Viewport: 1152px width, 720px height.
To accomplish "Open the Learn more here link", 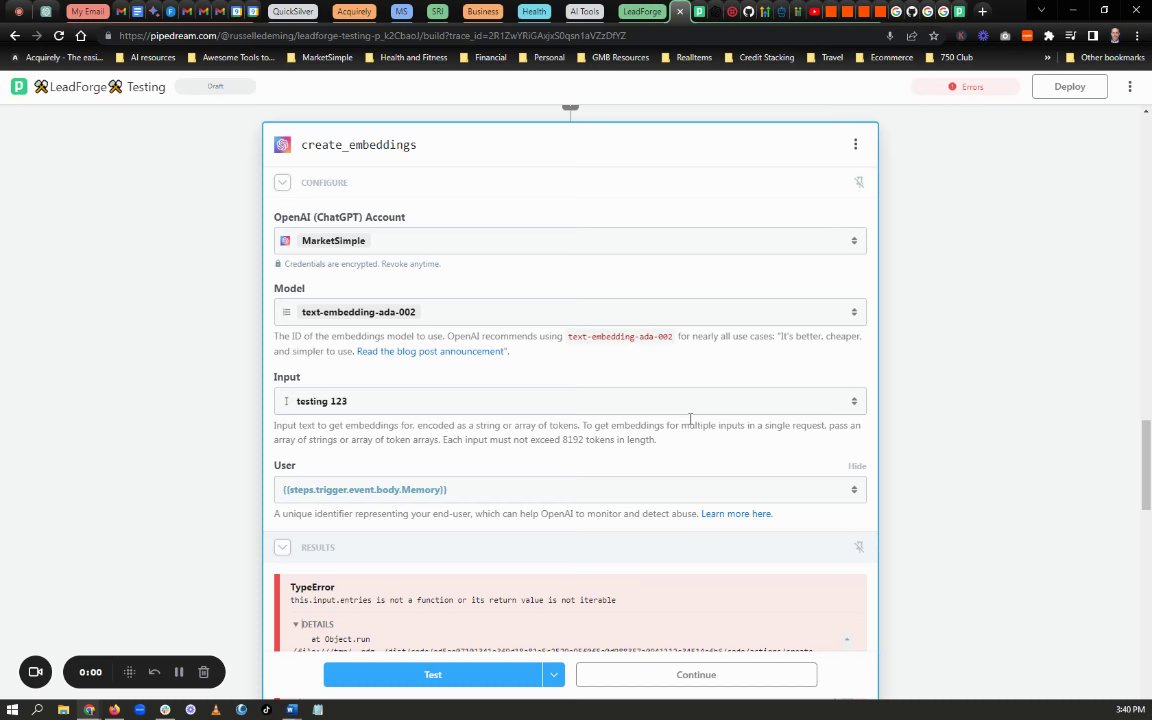I will click(x=736, y=514).
